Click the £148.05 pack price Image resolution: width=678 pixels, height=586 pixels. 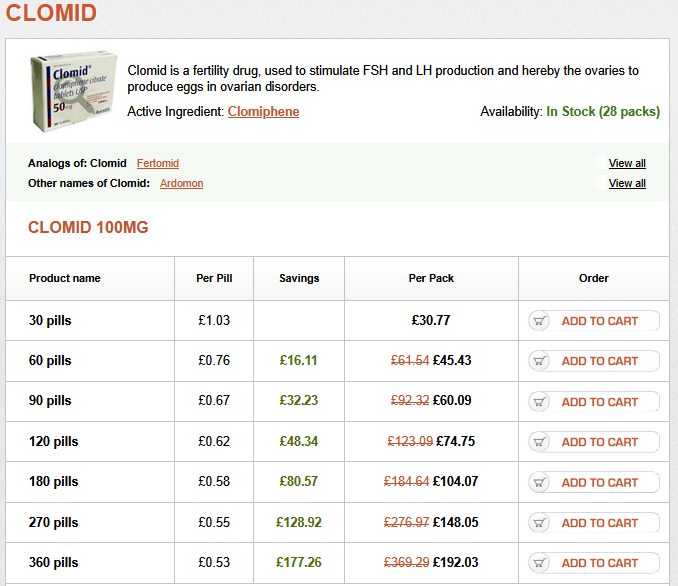pos(455,522)
